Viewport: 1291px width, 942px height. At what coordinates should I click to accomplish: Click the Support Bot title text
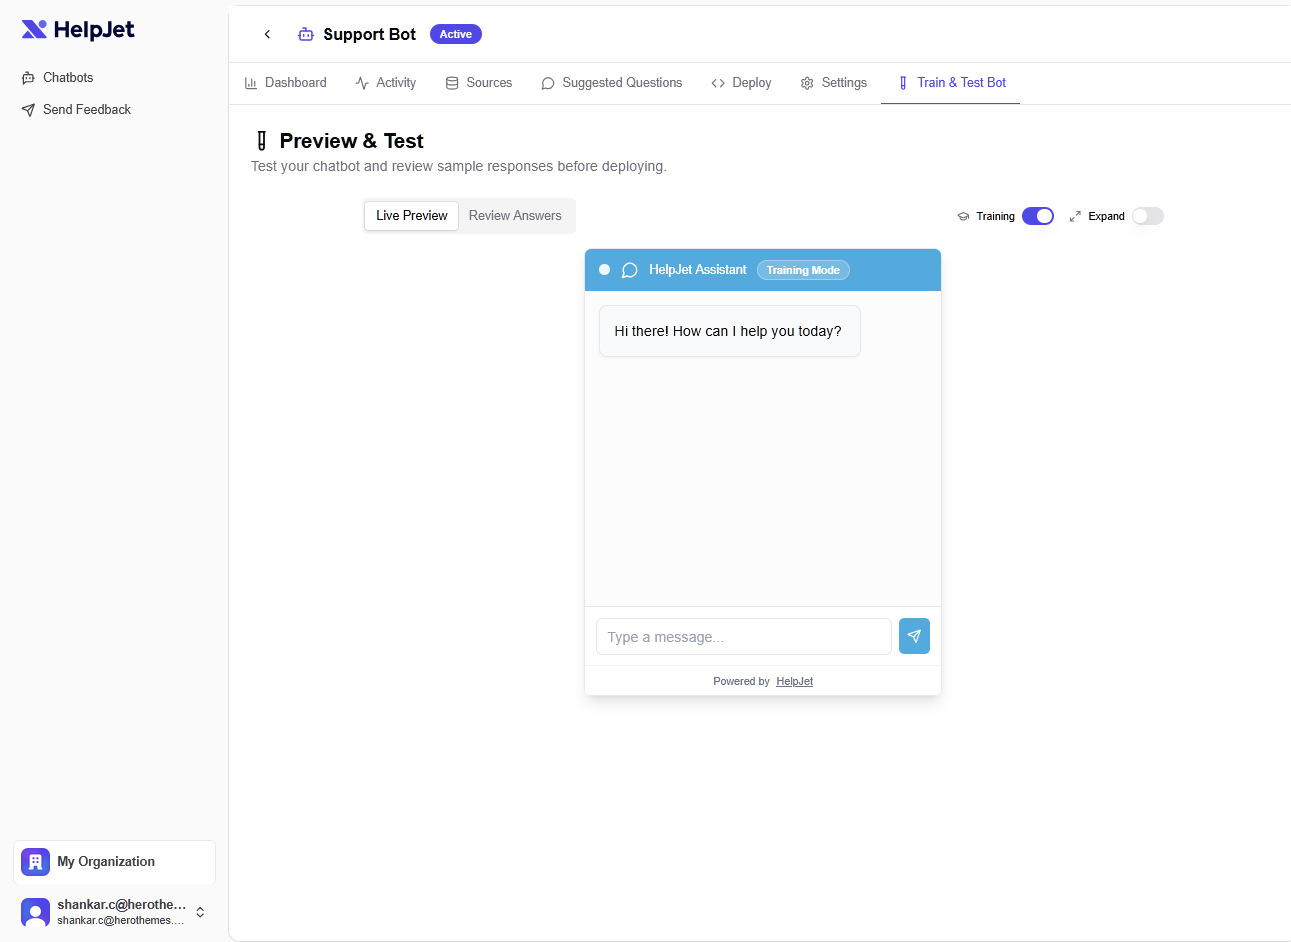click(370, 34)
